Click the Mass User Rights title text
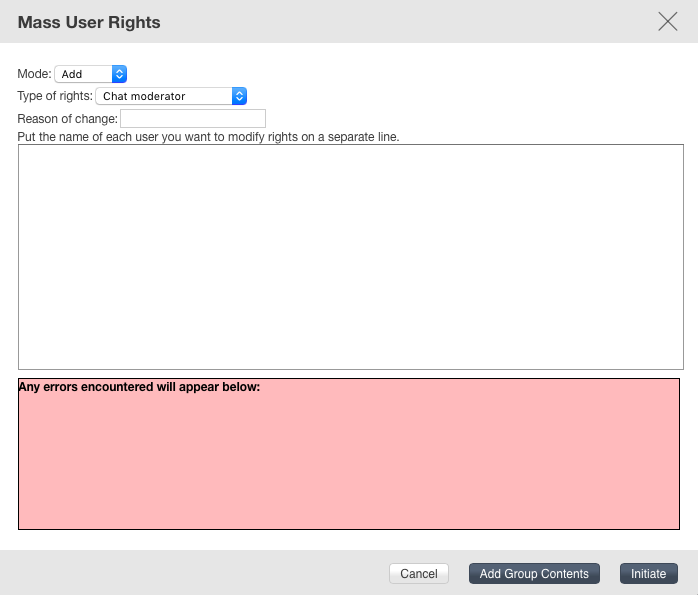The height and width of the screenshot is (595, 698). click(89, 22)
